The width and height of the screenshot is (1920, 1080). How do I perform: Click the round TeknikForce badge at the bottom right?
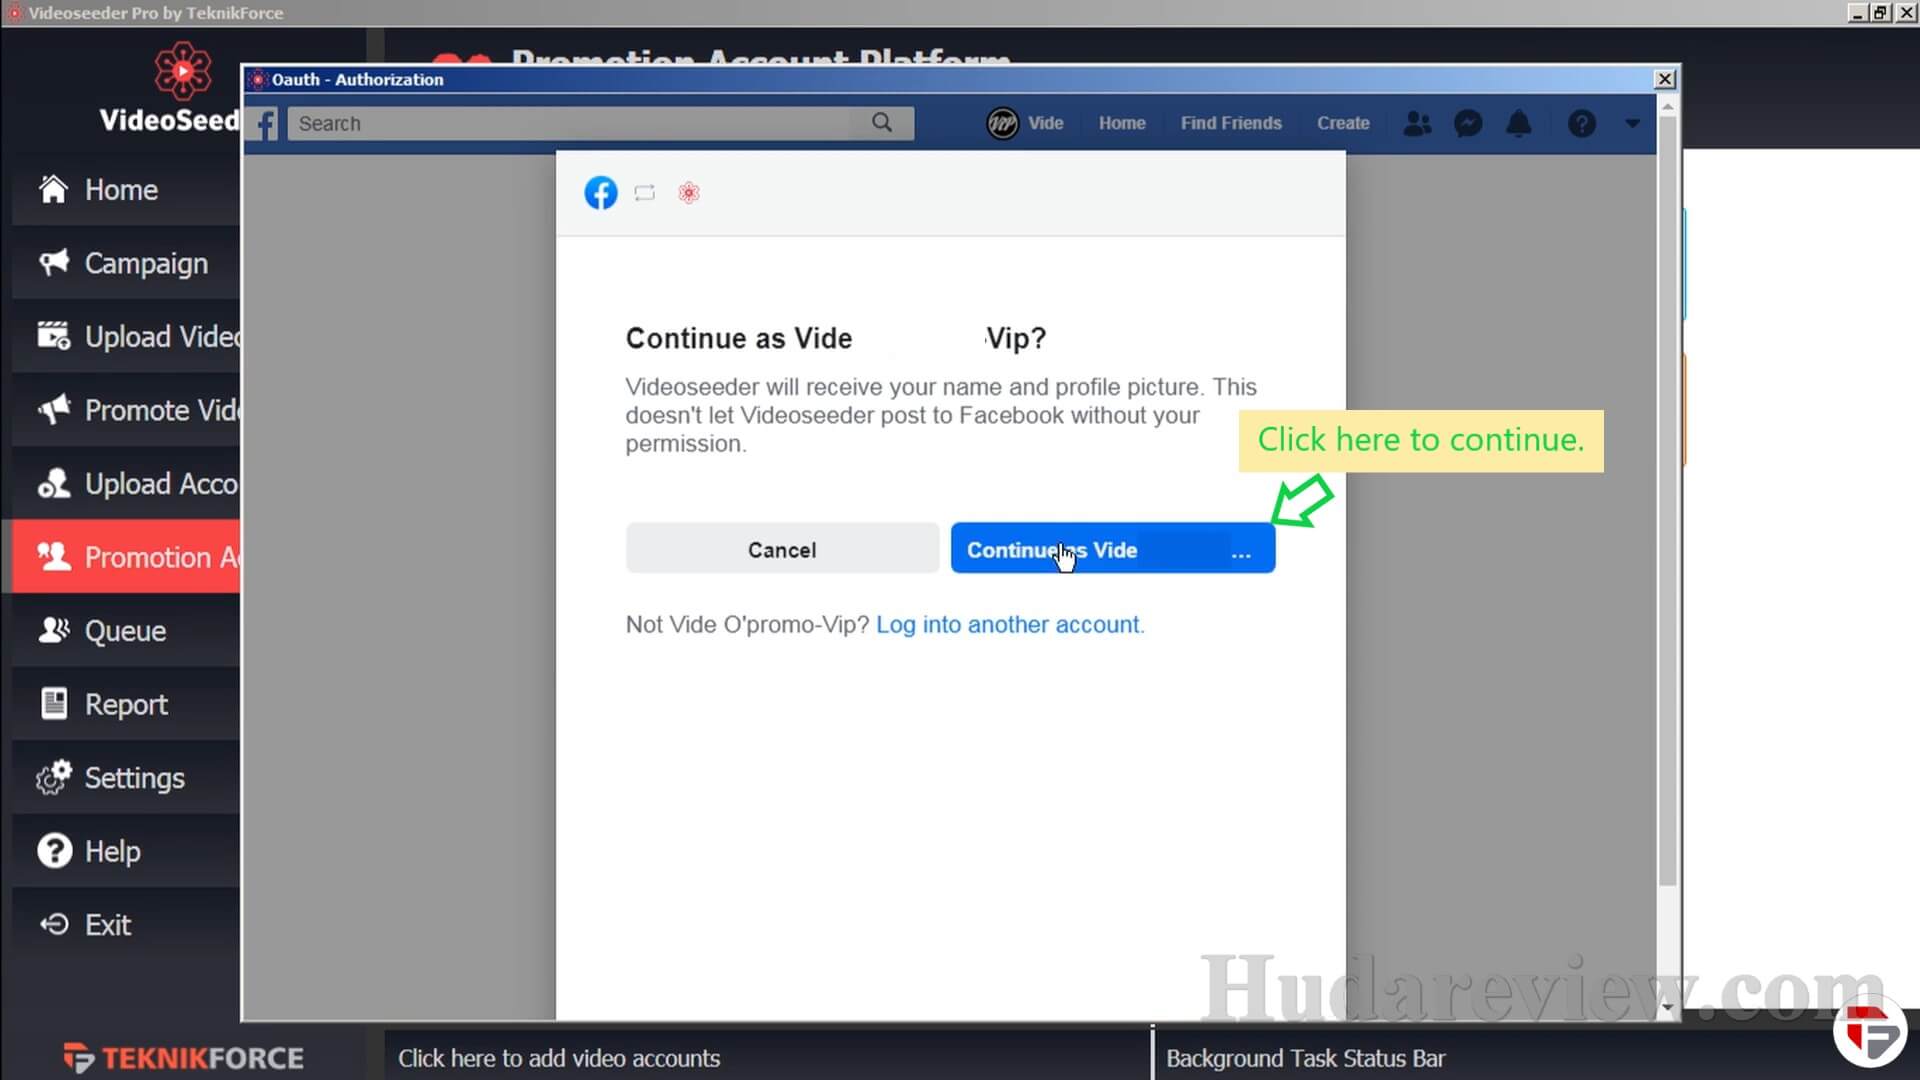(x=1870, y=1031)
